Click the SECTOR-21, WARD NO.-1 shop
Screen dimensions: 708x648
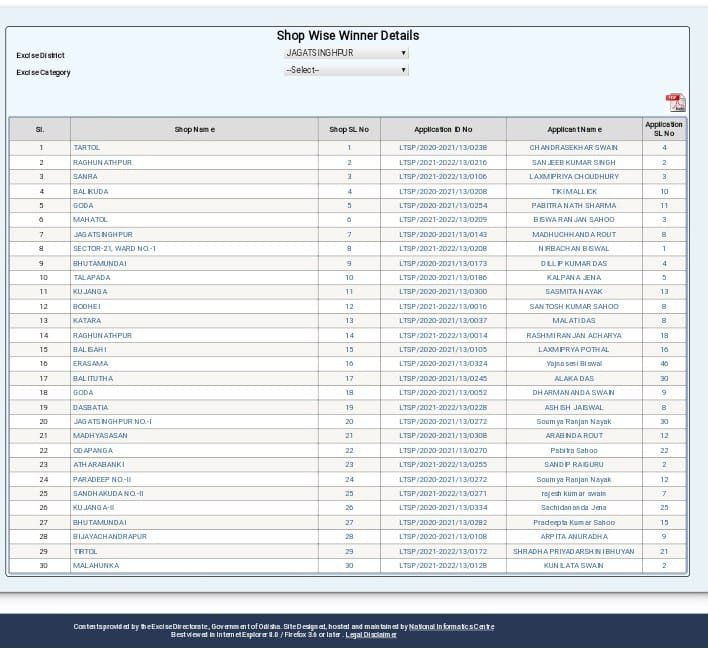[114, 248]
